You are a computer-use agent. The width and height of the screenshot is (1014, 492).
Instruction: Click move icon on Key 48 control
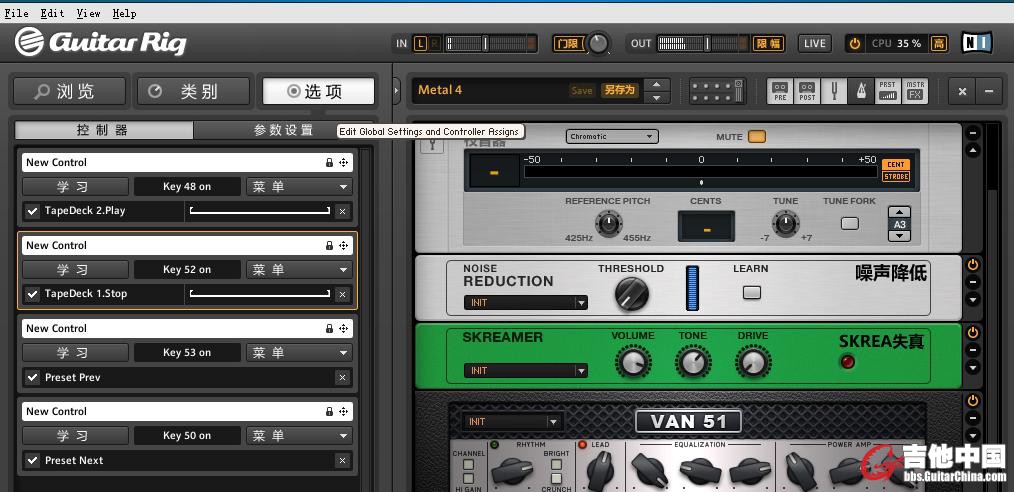pos(344,163)
